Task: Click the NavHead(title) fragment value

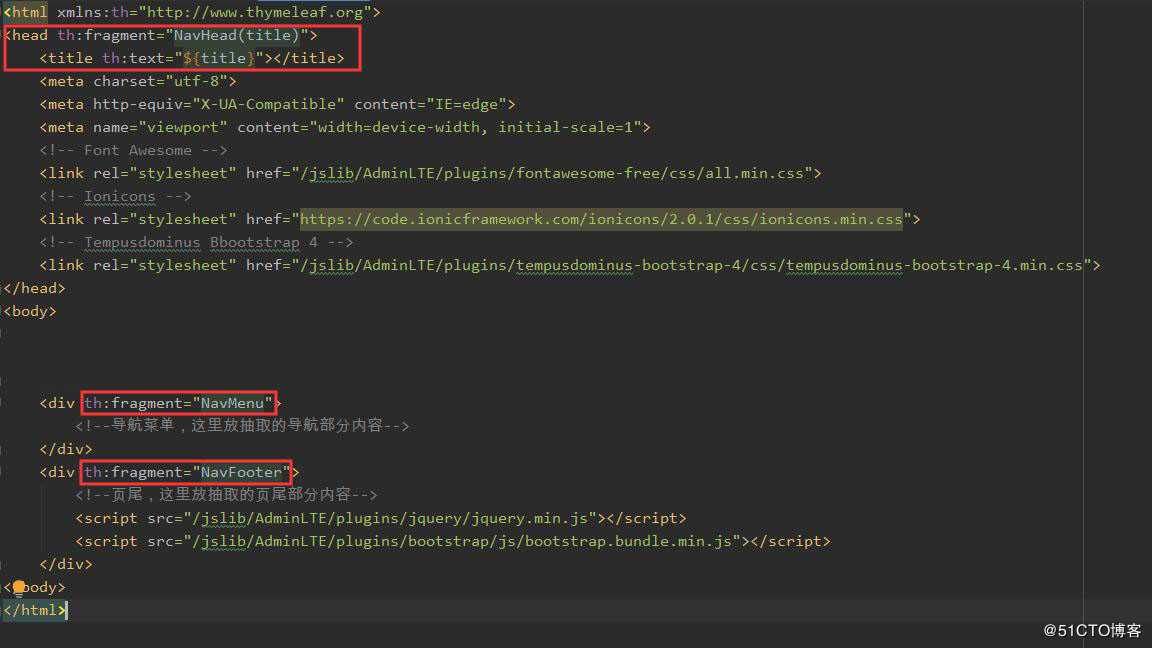Action: click(237, 35)
